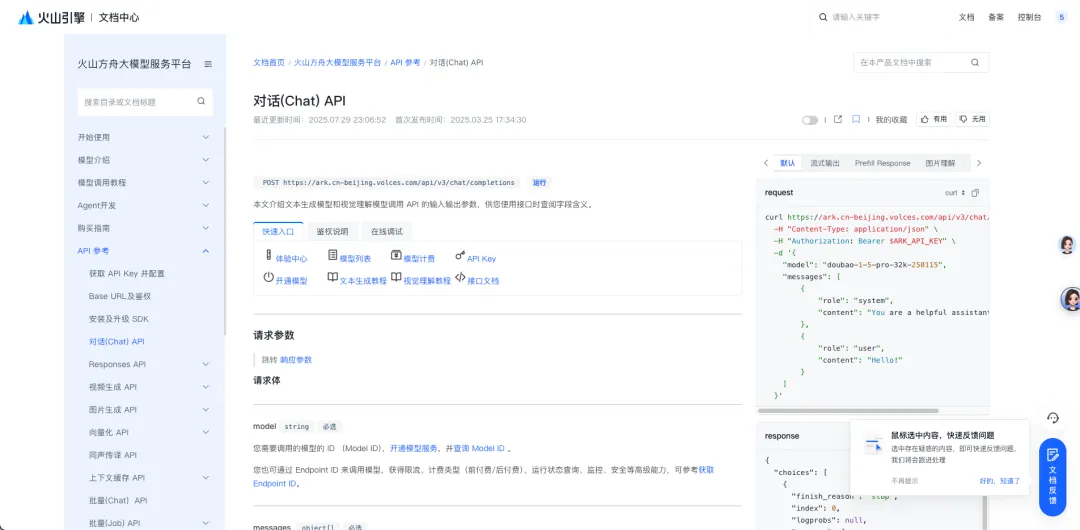This screenshot has height=530, width=1080.
Task: Click the 火山引擎 logo
Action: pos(52,17)
